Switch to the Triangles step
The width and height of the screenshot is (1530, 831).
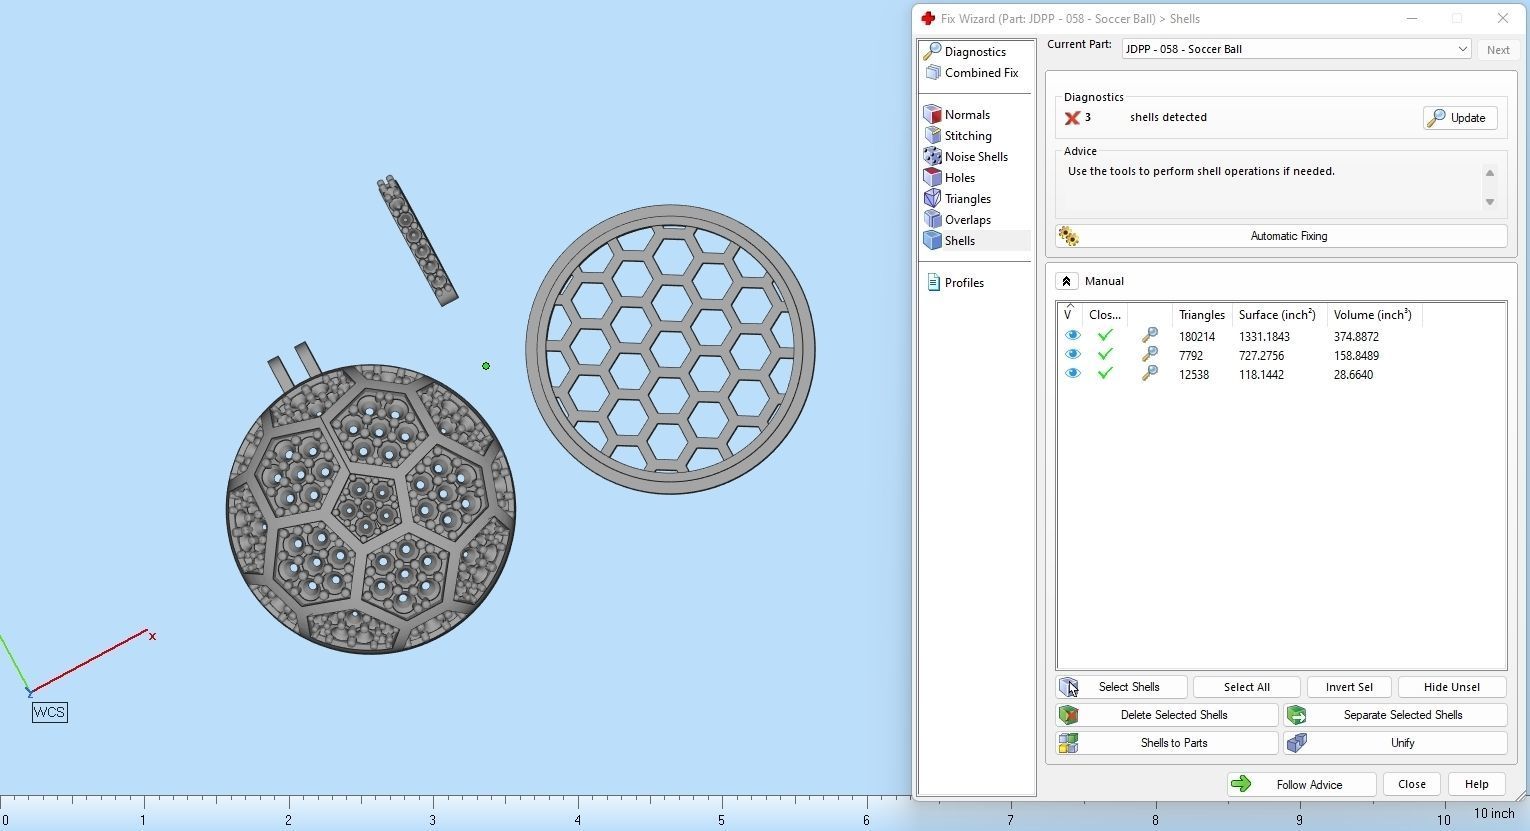[x=968, y=199]
